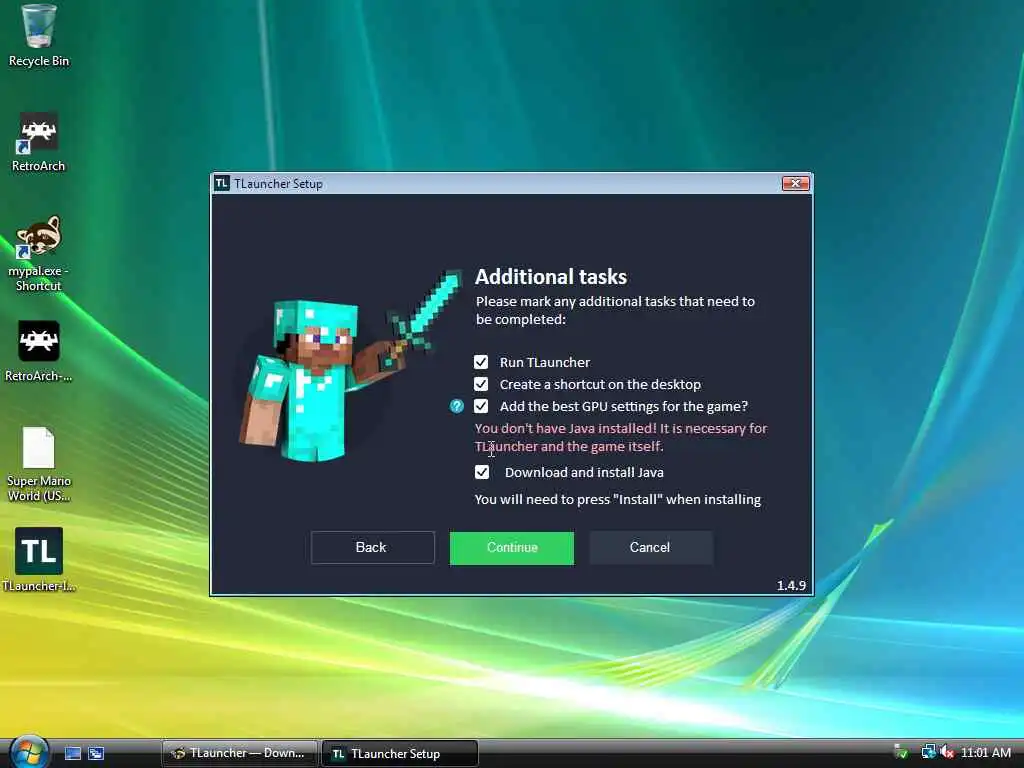Click the blue question mark help icon
The height and width of the screenshot is (768, 1024).
(456, 406)
